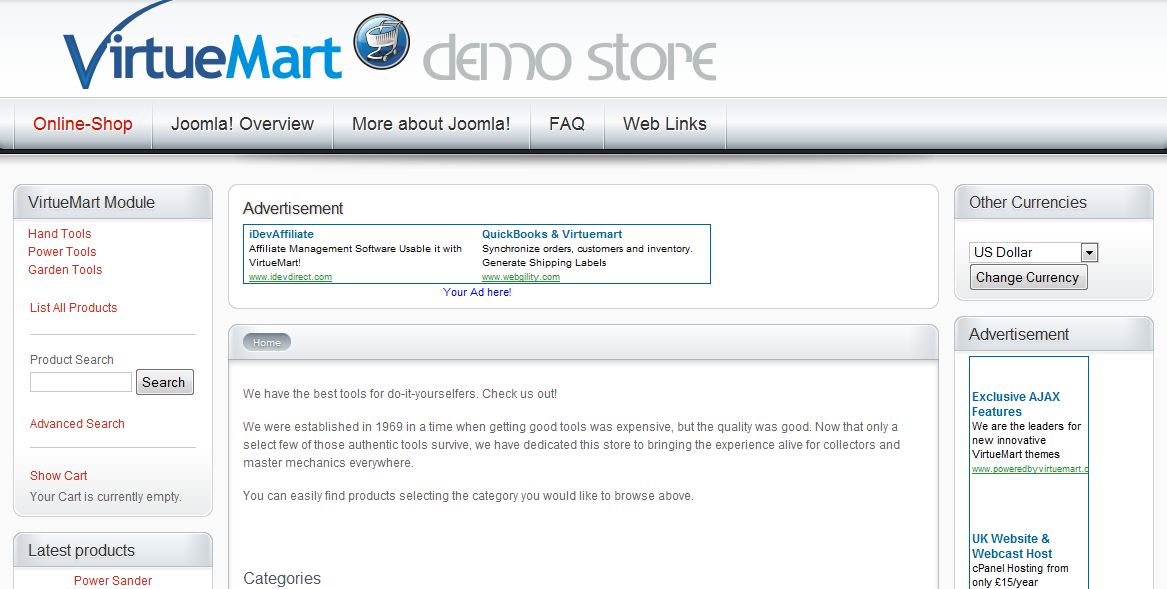Image resolution: width=1167 pixels, height=589 pixels.
Task: Browse the Hand Tools category
Action: pos(60,234)
